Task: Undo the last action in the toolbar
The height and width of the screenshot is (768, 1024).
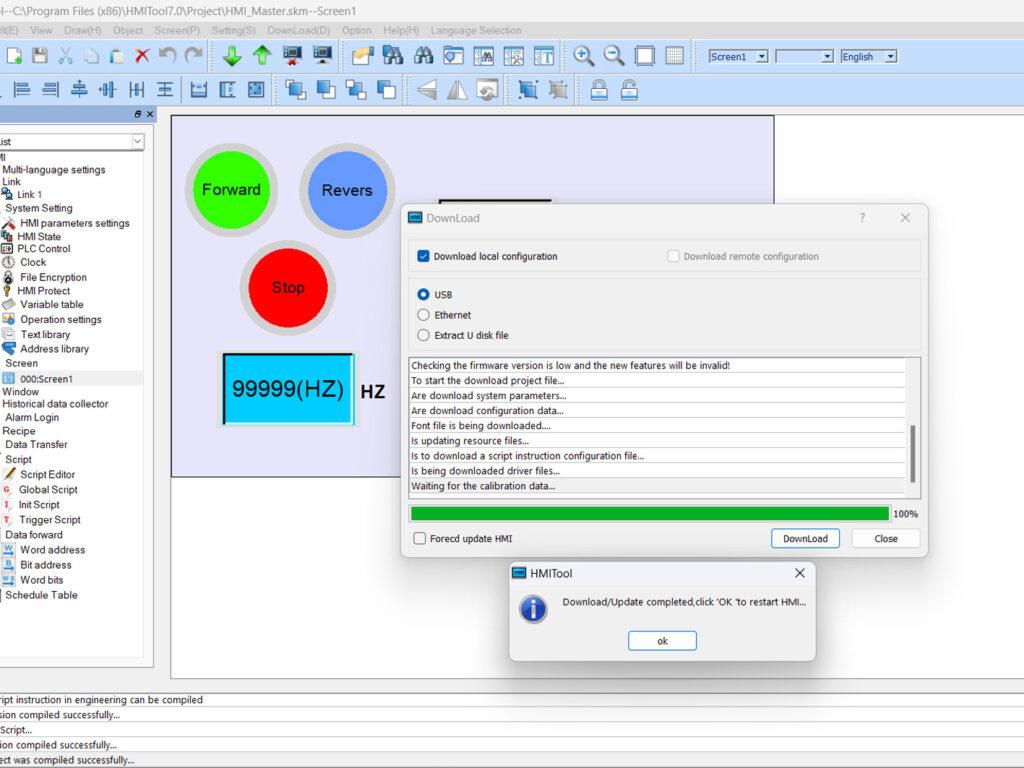Action: (168, 56)
